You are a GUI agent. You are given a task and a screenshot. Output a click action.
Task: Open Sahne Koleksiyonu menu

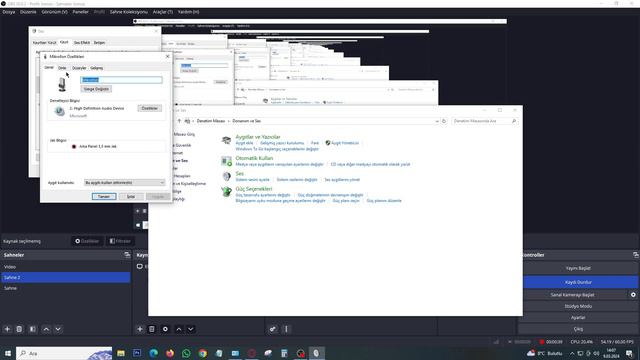129,12
